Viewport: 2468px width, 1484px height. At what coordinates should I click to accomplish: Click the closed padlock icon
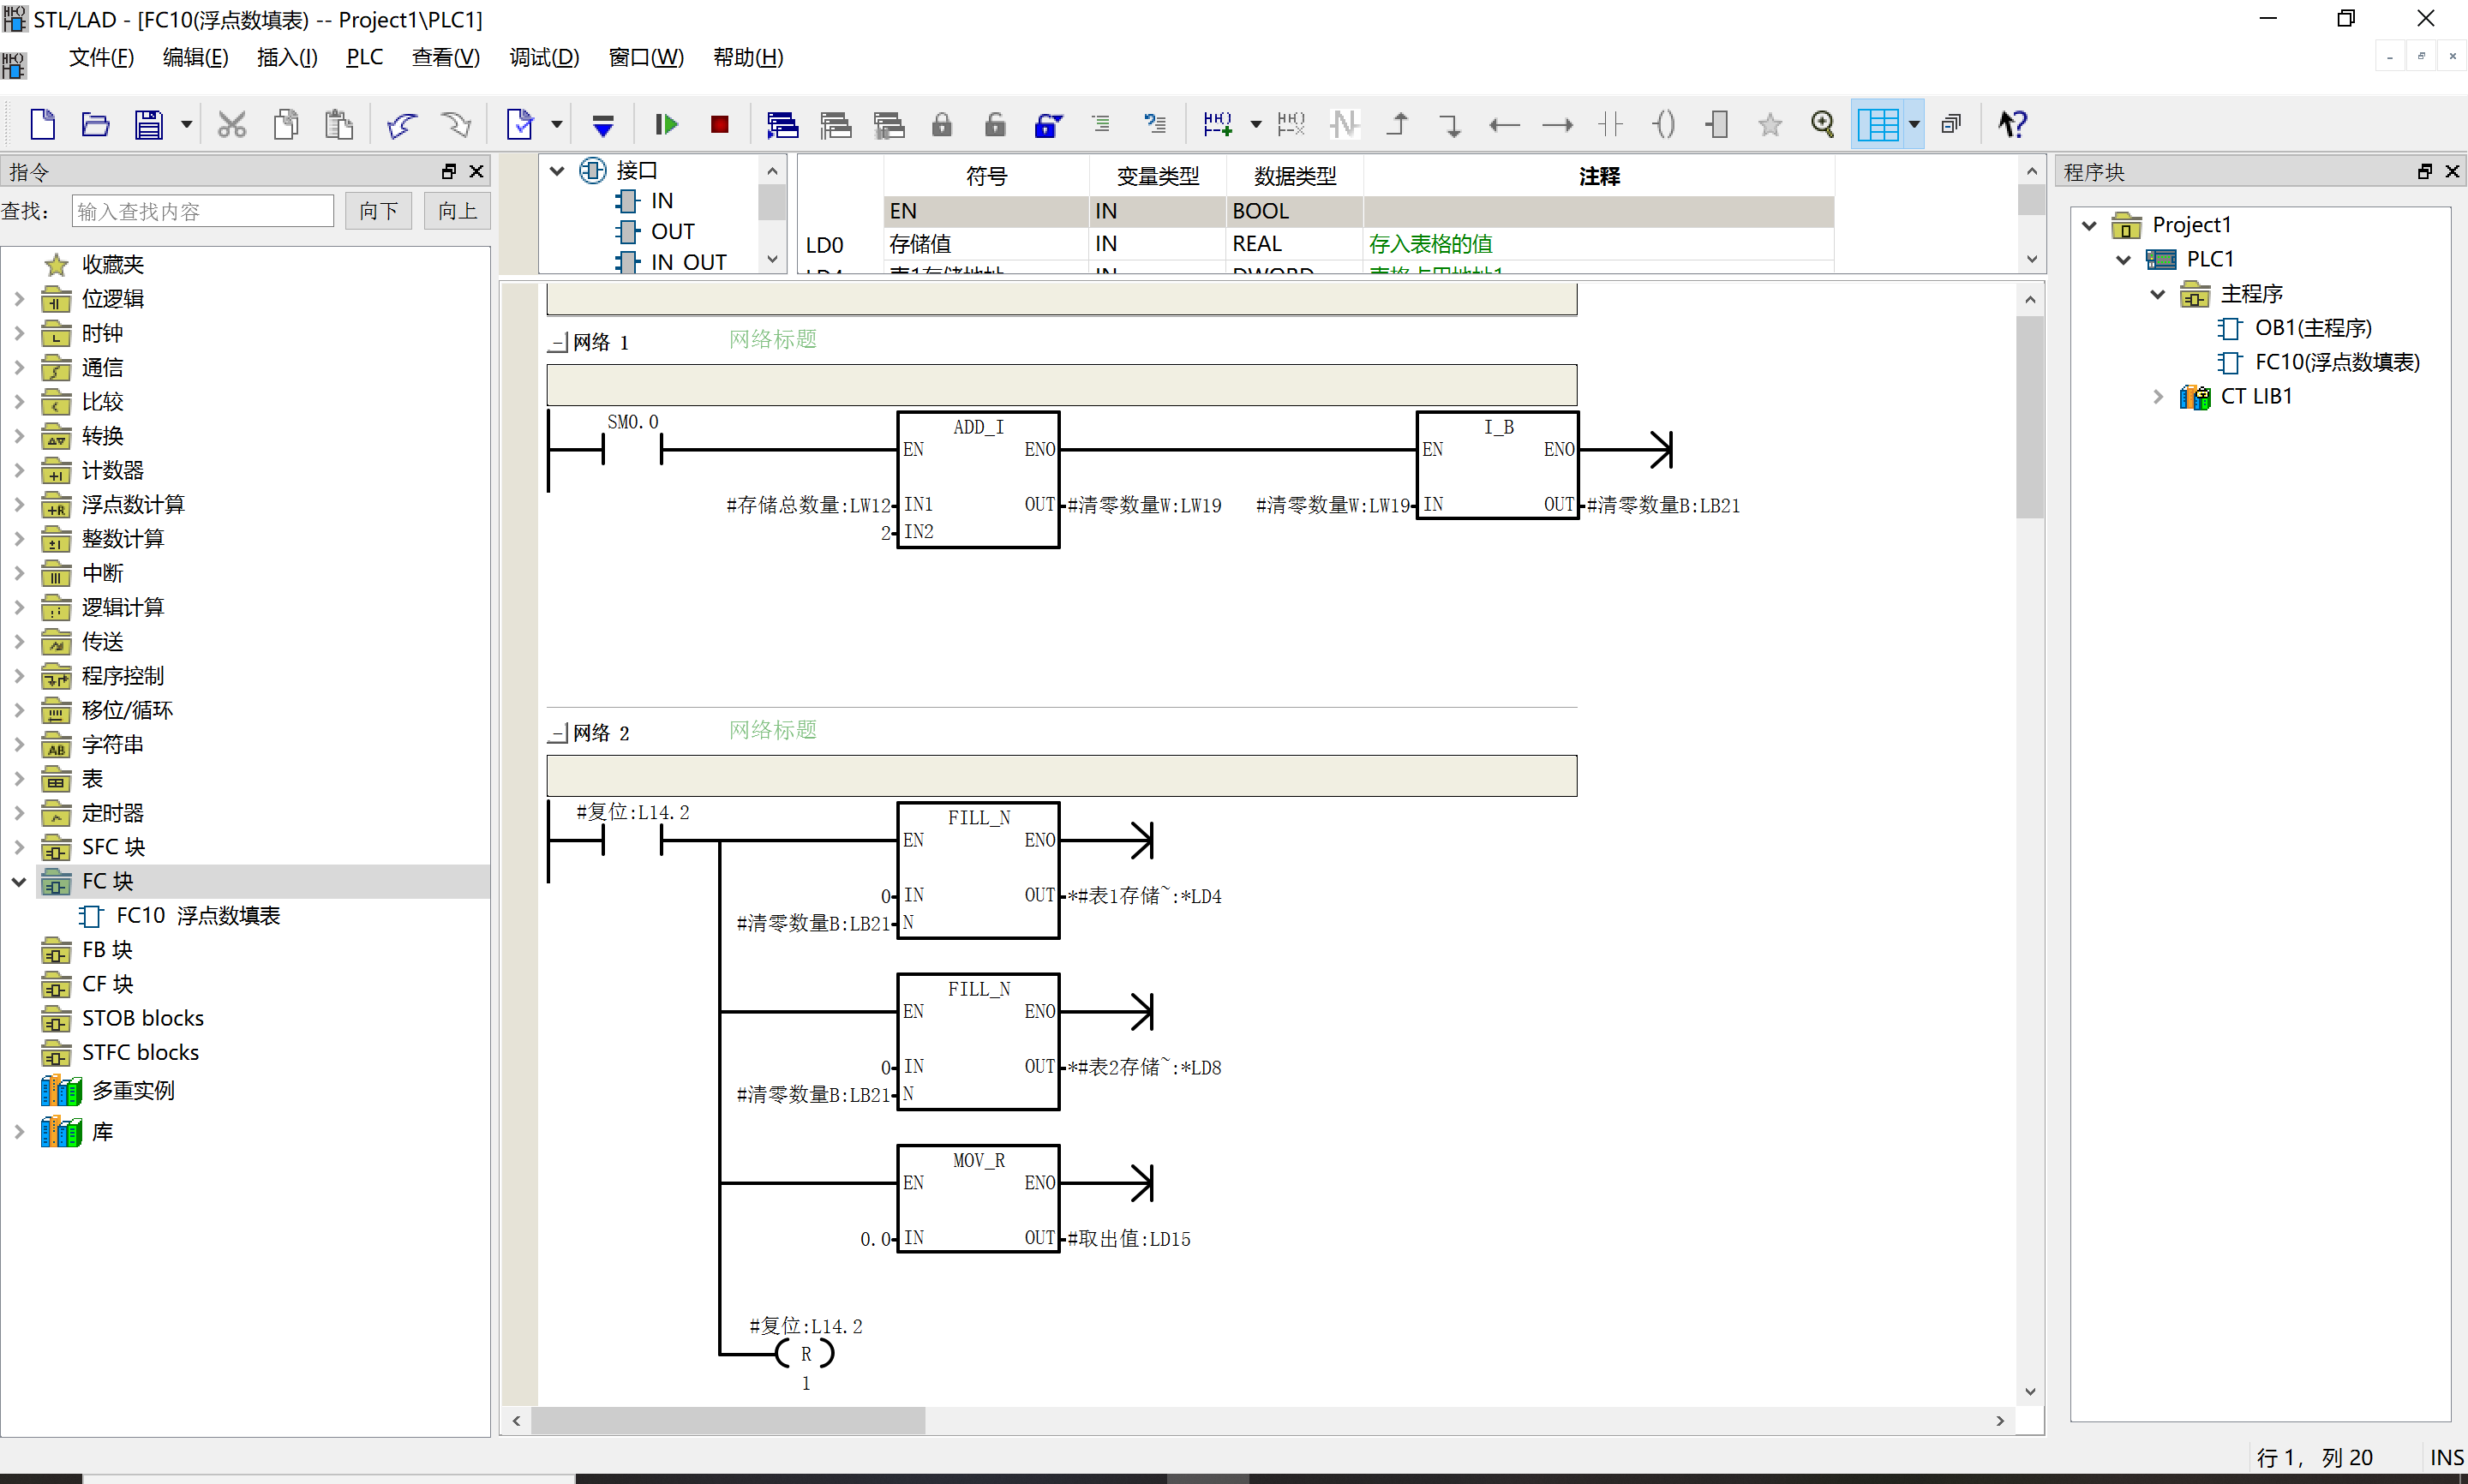pyautogui.click(x=942, y=124)
